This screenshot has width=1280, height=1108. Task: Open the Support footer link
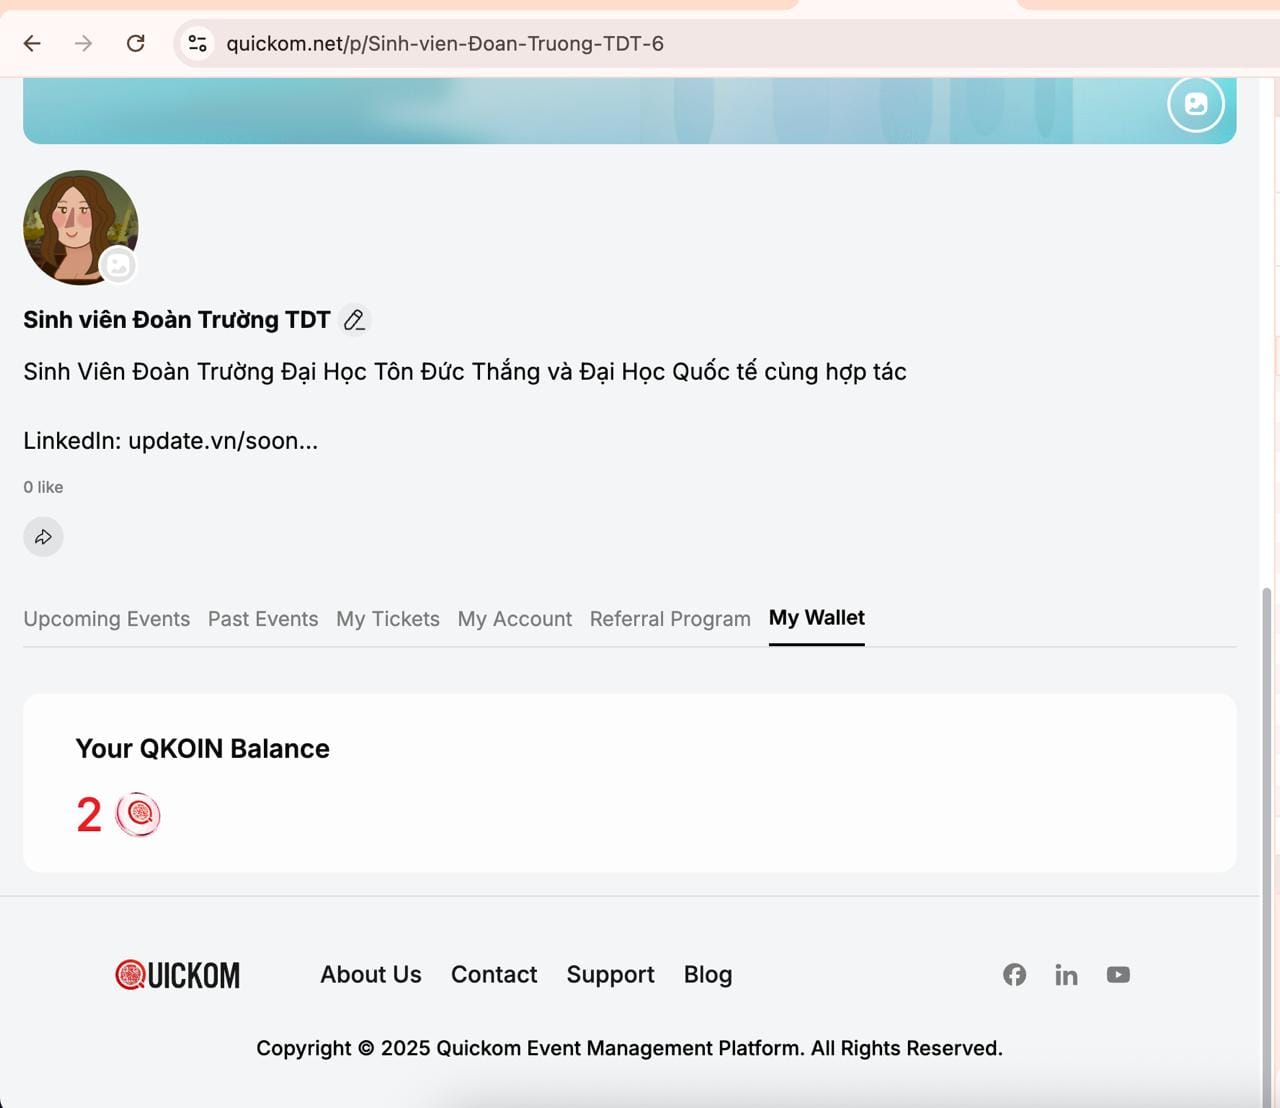(610, 975)
